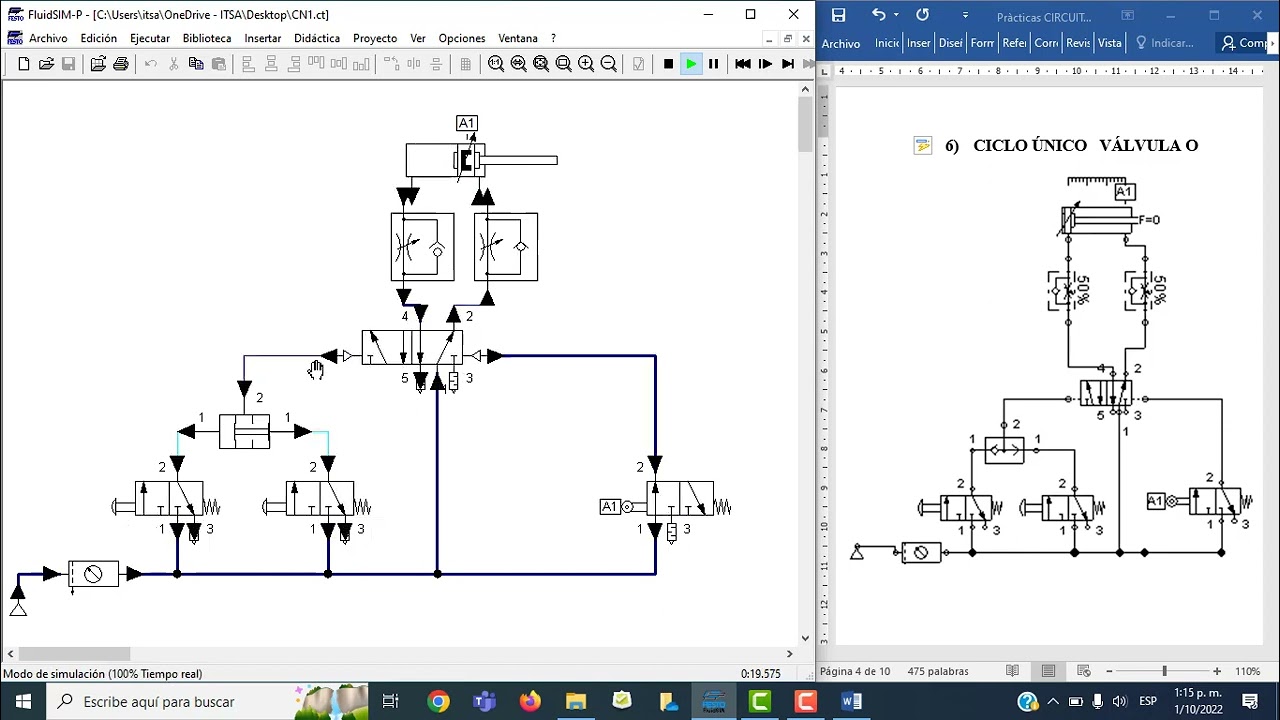Click the simulate-to-state-change icon
1280x720 pixels.
(x=788, y=64)
